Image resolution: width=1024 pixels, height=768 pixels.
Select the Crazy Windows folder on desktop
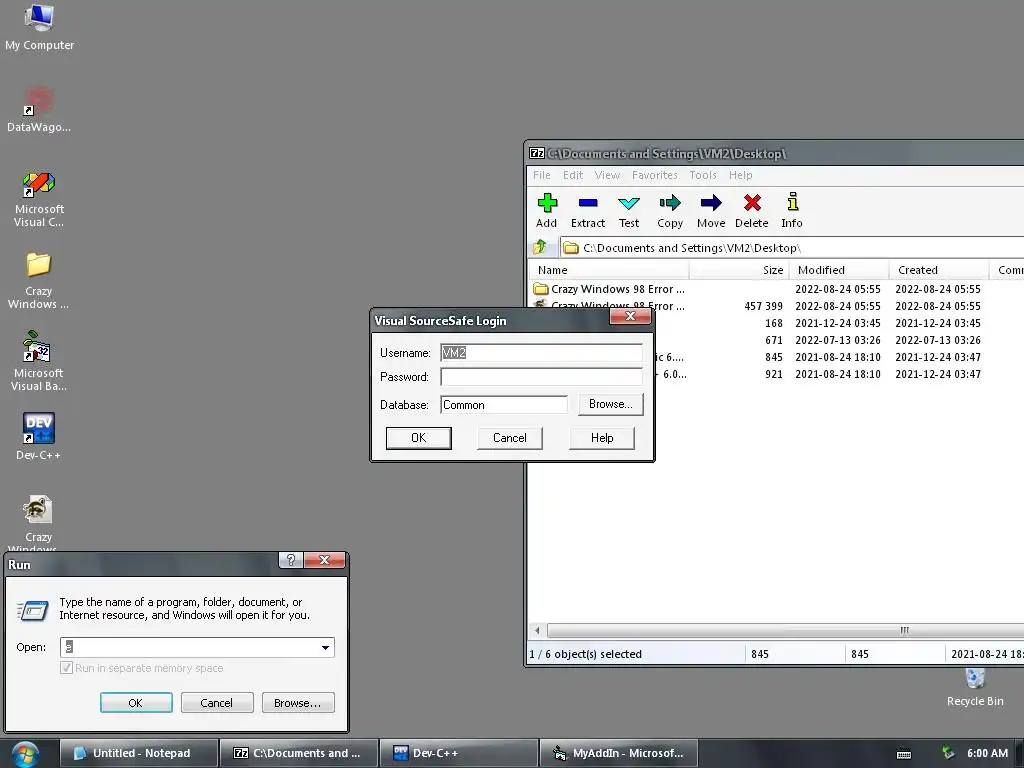pyautogui.click(x=38, y=281)
